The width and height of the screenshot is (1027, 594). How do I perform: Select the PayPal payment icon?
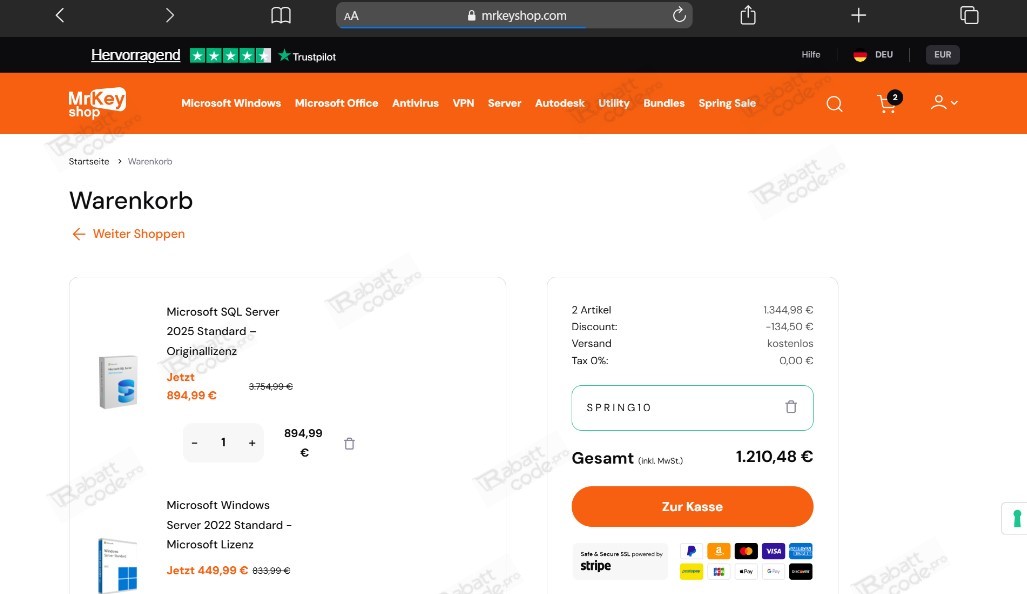(690, 551)
